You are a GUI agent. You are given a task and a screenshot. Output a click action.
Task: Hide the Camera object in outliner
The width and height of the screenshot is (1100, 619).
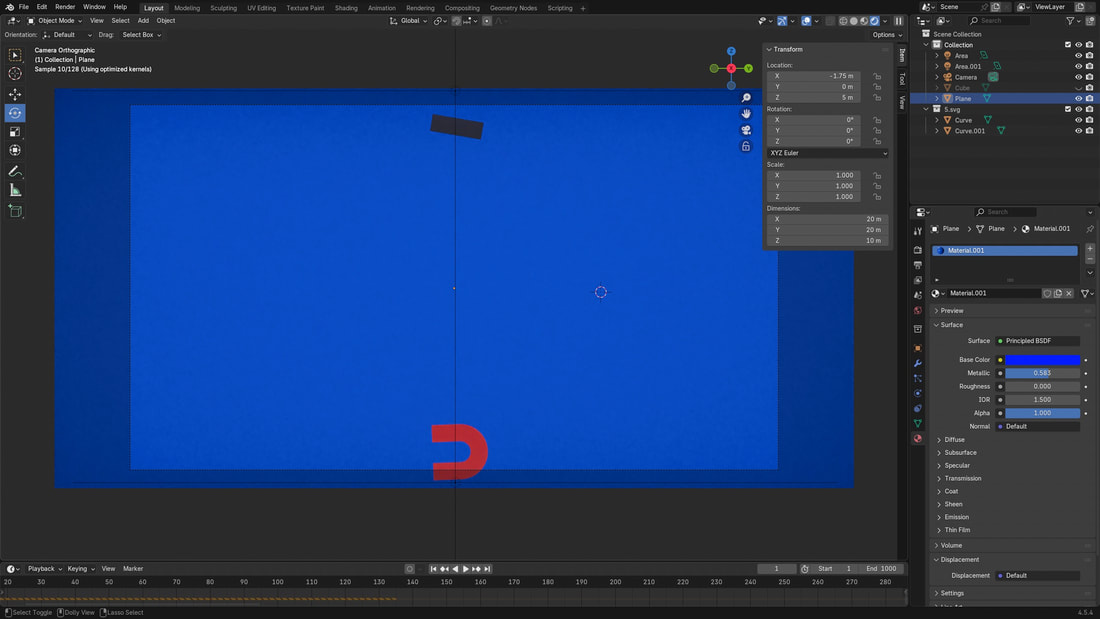coord(1078,77)
